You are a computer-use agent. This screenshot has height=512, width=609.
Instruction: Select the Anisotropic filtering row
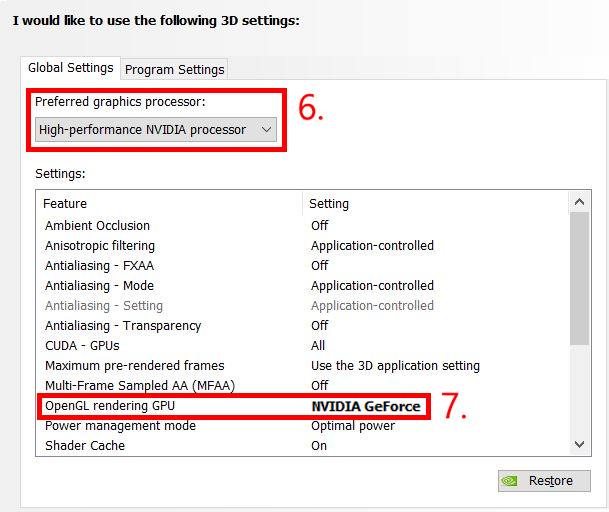click(x=303, y=246)
